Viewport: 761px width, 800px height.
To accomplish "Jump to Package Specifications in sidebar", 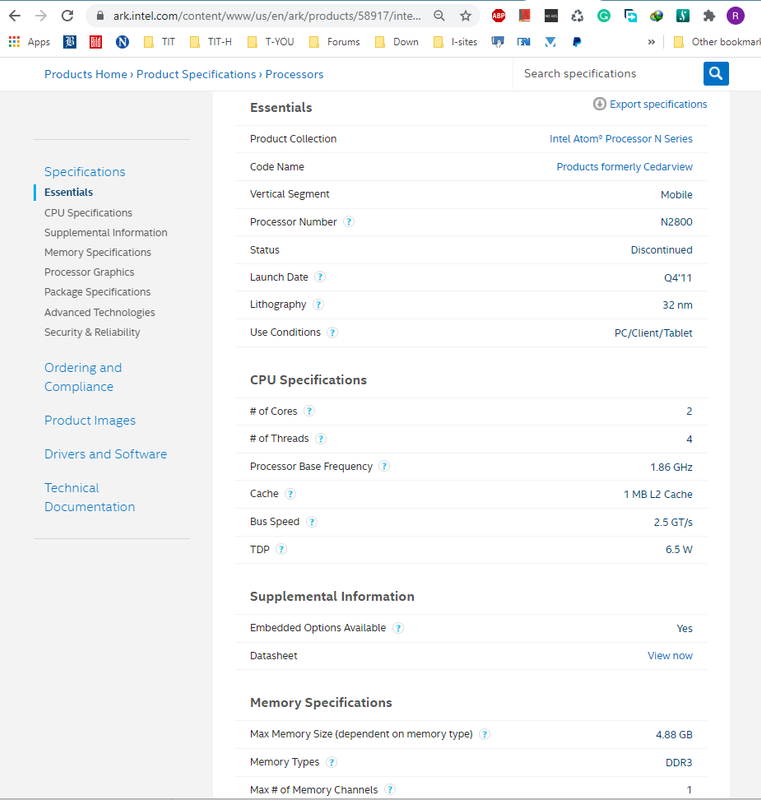I will [x=97, y=292].
